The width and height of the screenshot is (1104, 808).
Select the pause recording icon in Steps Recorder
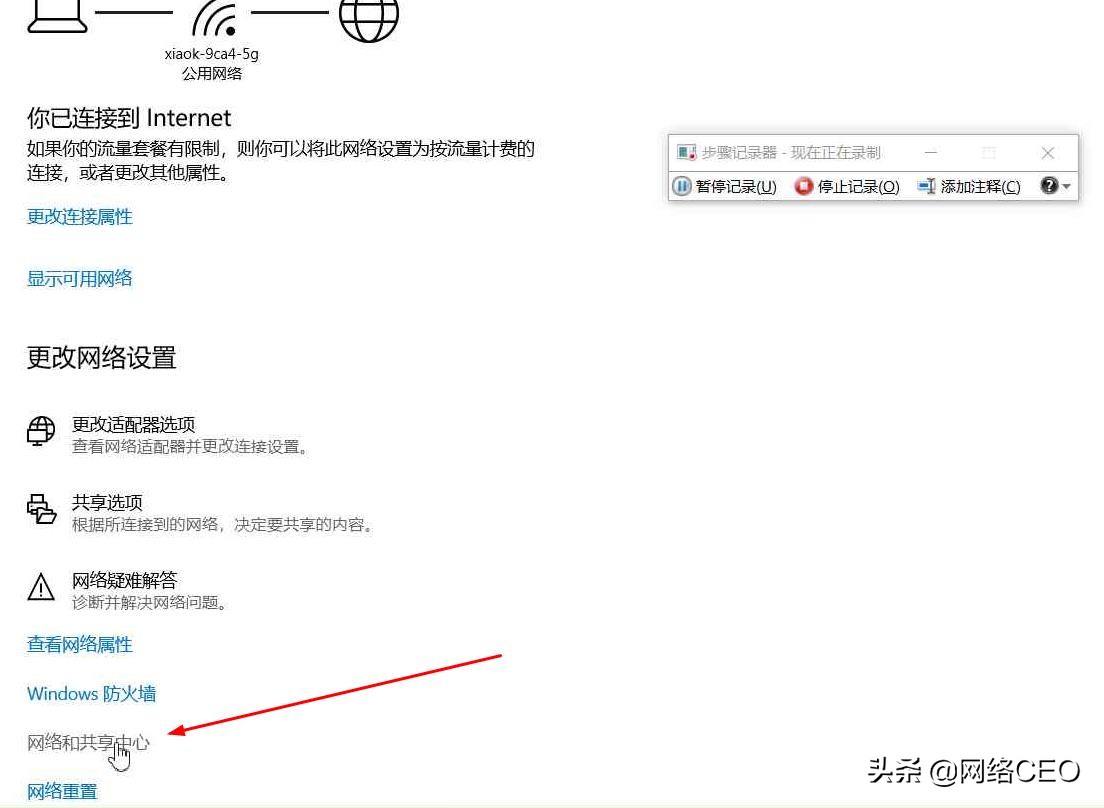(x=681, y=186)
